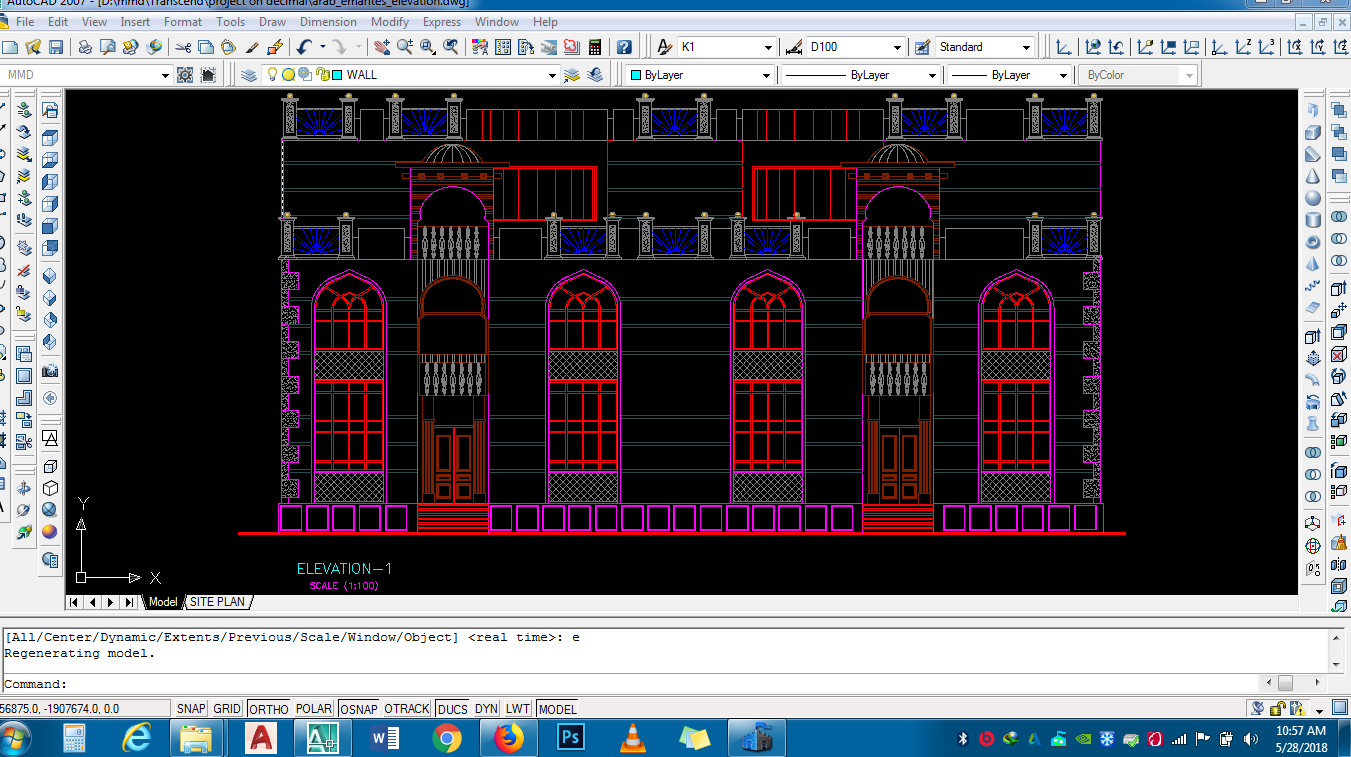Click the Save icon in the toolbar
The image size is (1351, 757).
(56, 47)
